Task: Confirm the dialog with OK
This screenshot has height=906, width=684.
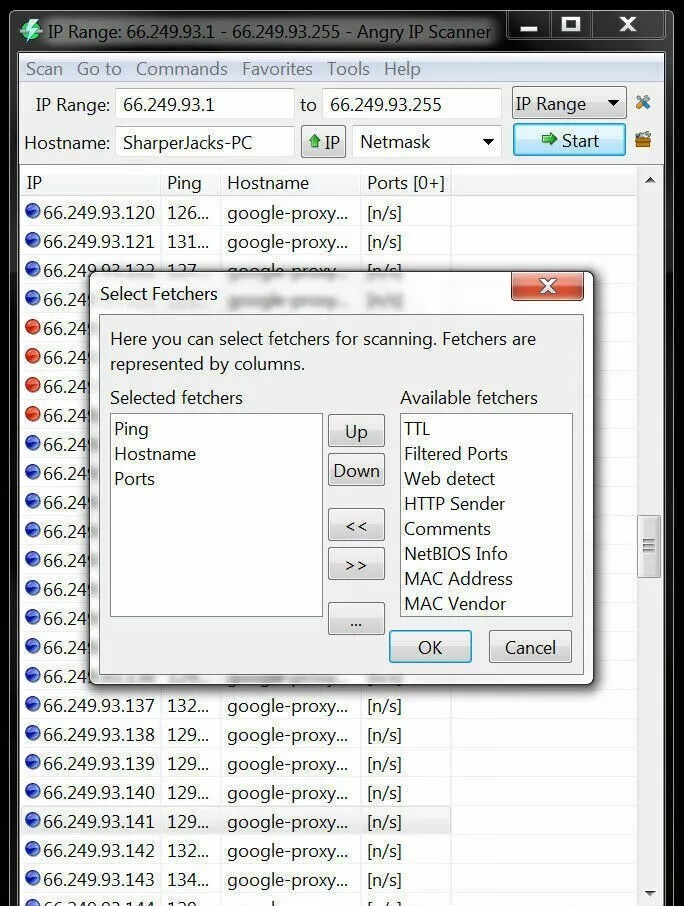Action: [x=430, y=647]
